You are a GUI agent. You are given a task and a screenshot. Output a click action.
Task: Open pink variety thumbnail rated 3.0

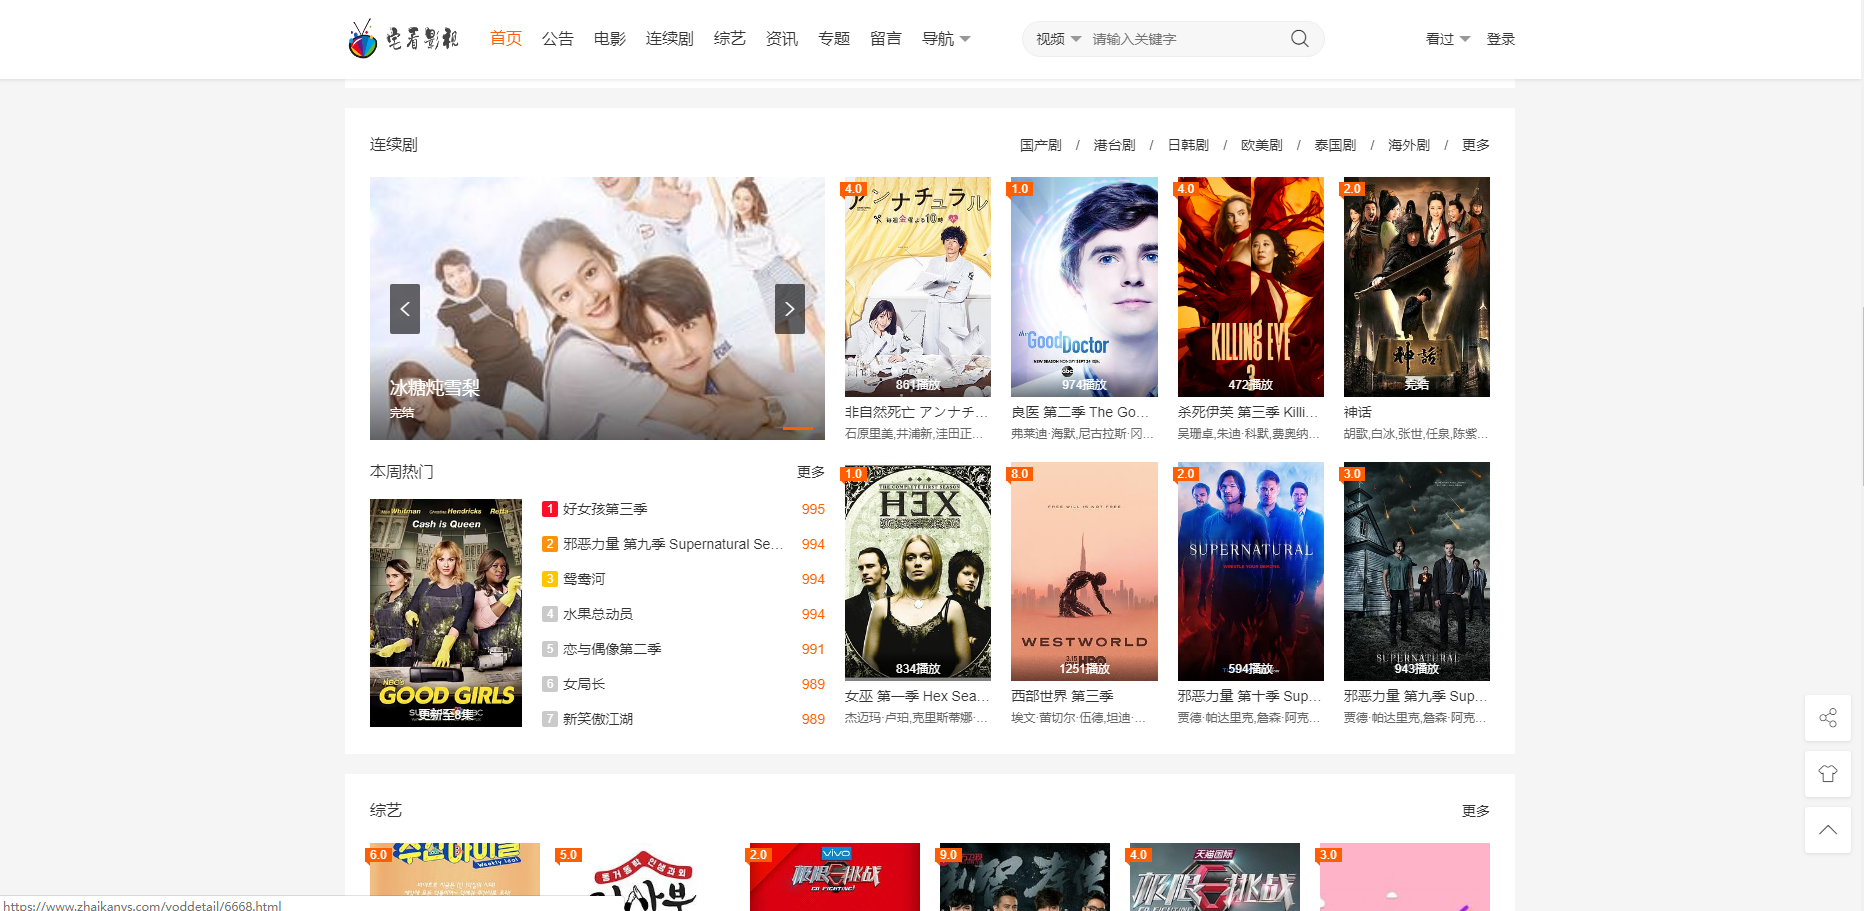(x=1405, y=877)
